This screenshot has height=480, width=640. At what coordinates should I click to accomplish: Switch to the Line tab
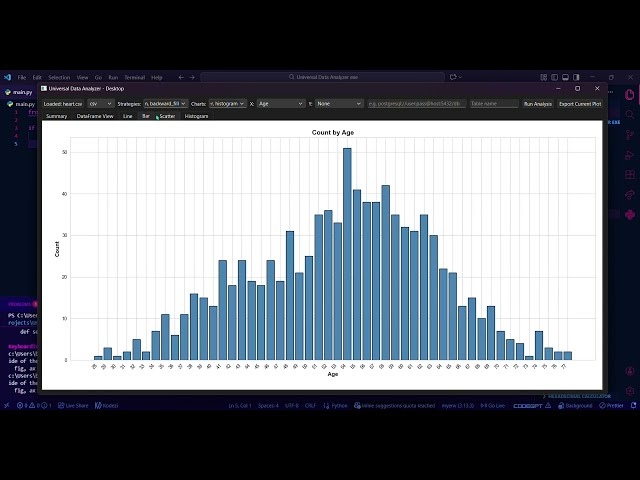[x=127, y=116]
